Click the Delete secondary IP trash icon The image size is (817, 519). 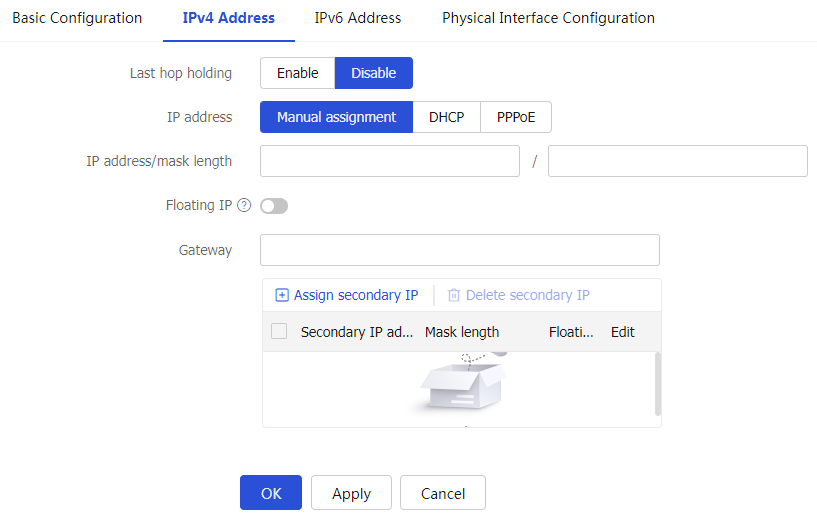(454, 295)
